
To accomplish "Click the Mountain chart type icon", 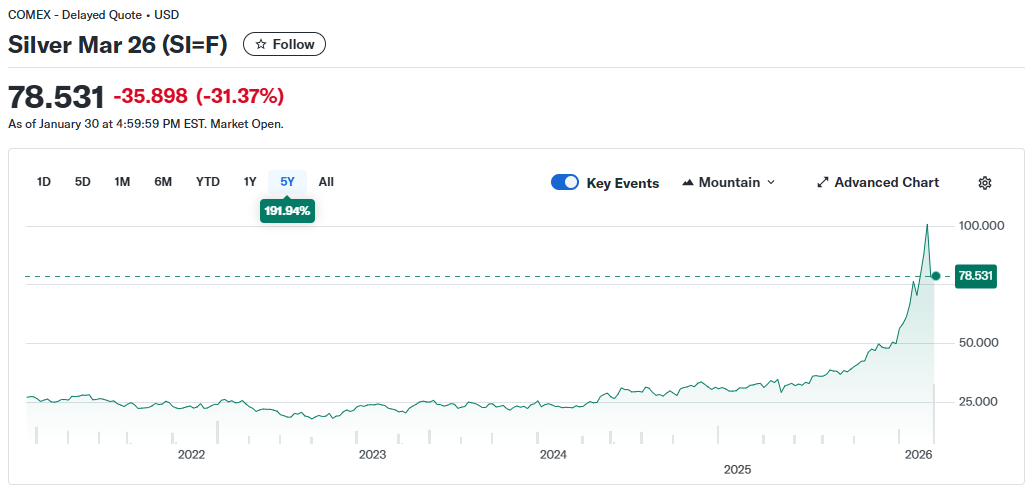I will [688, 182].
